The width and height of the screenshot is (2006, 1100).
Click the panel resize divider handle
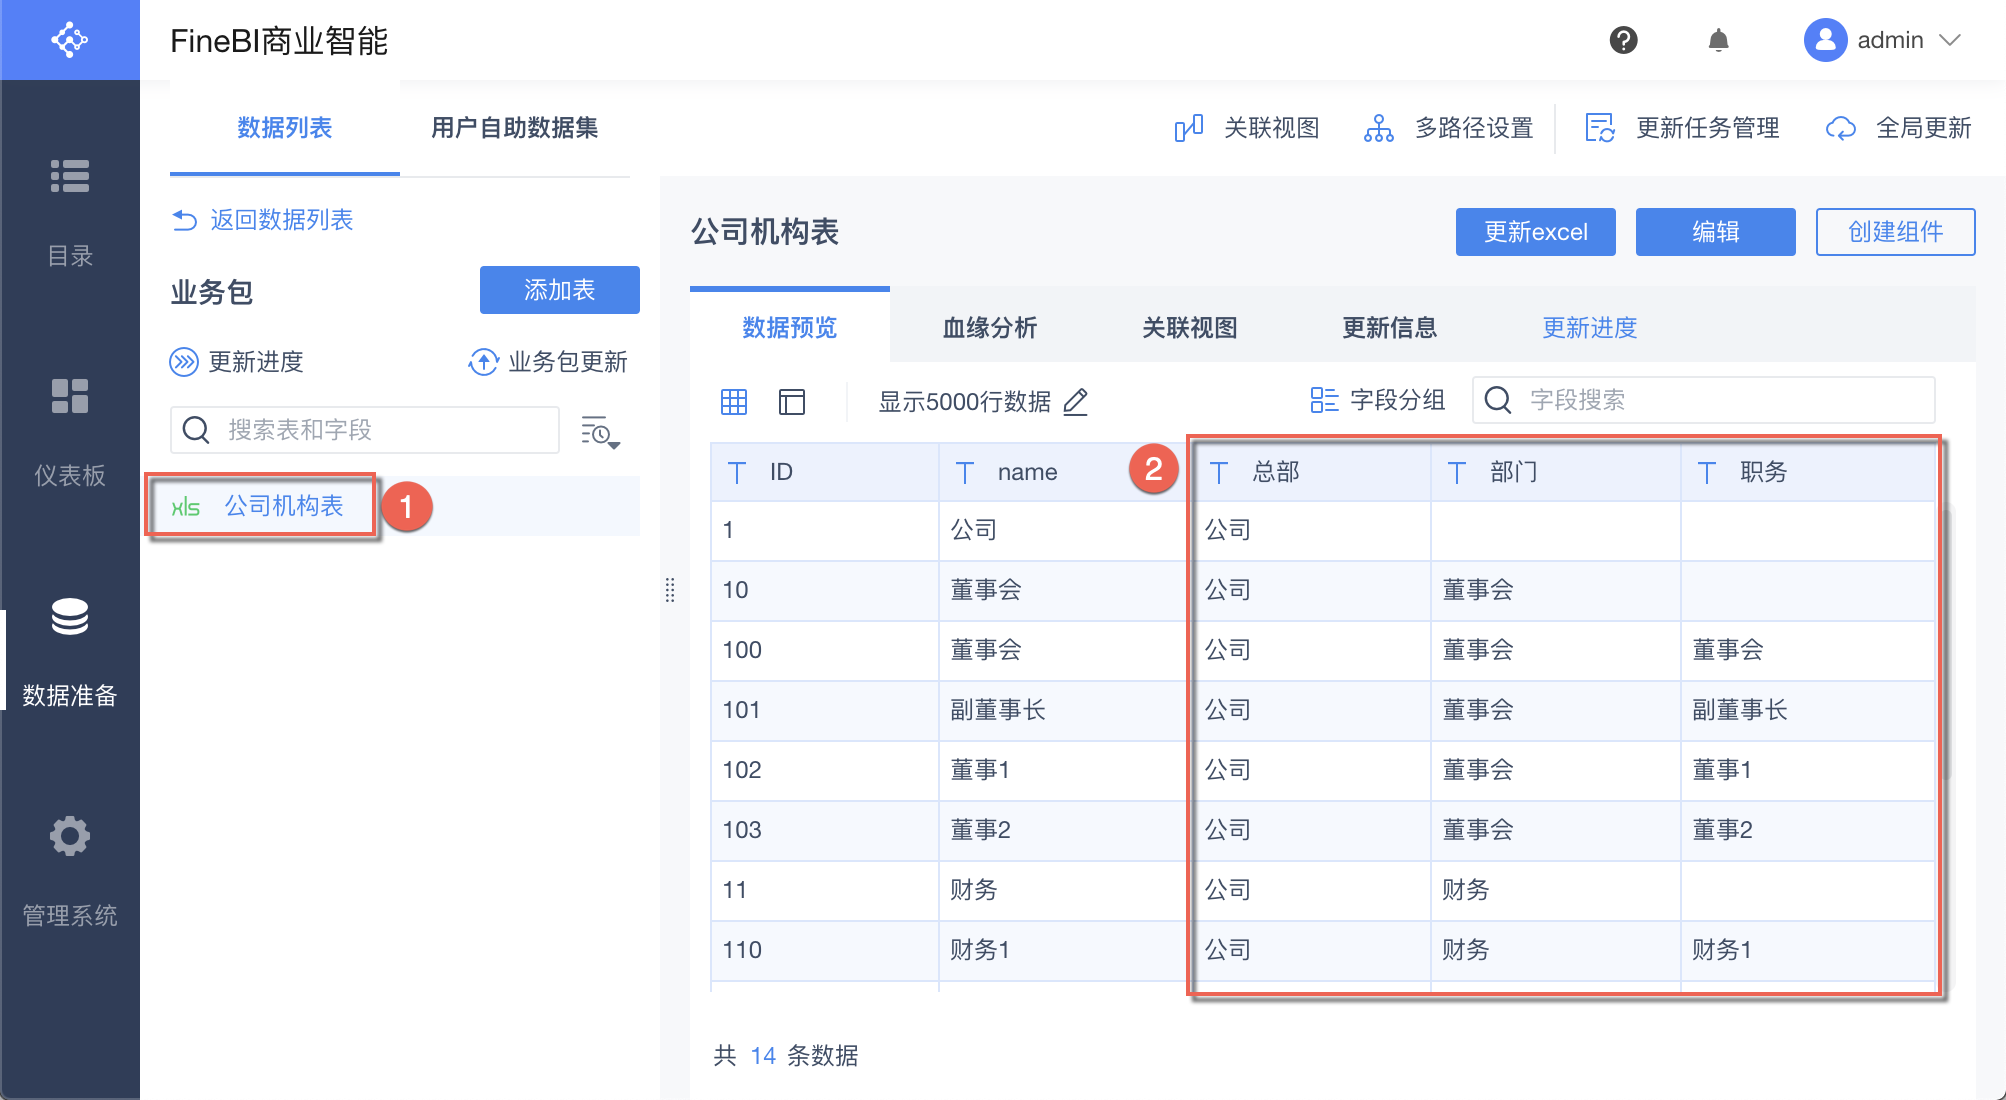coord(670,590)
